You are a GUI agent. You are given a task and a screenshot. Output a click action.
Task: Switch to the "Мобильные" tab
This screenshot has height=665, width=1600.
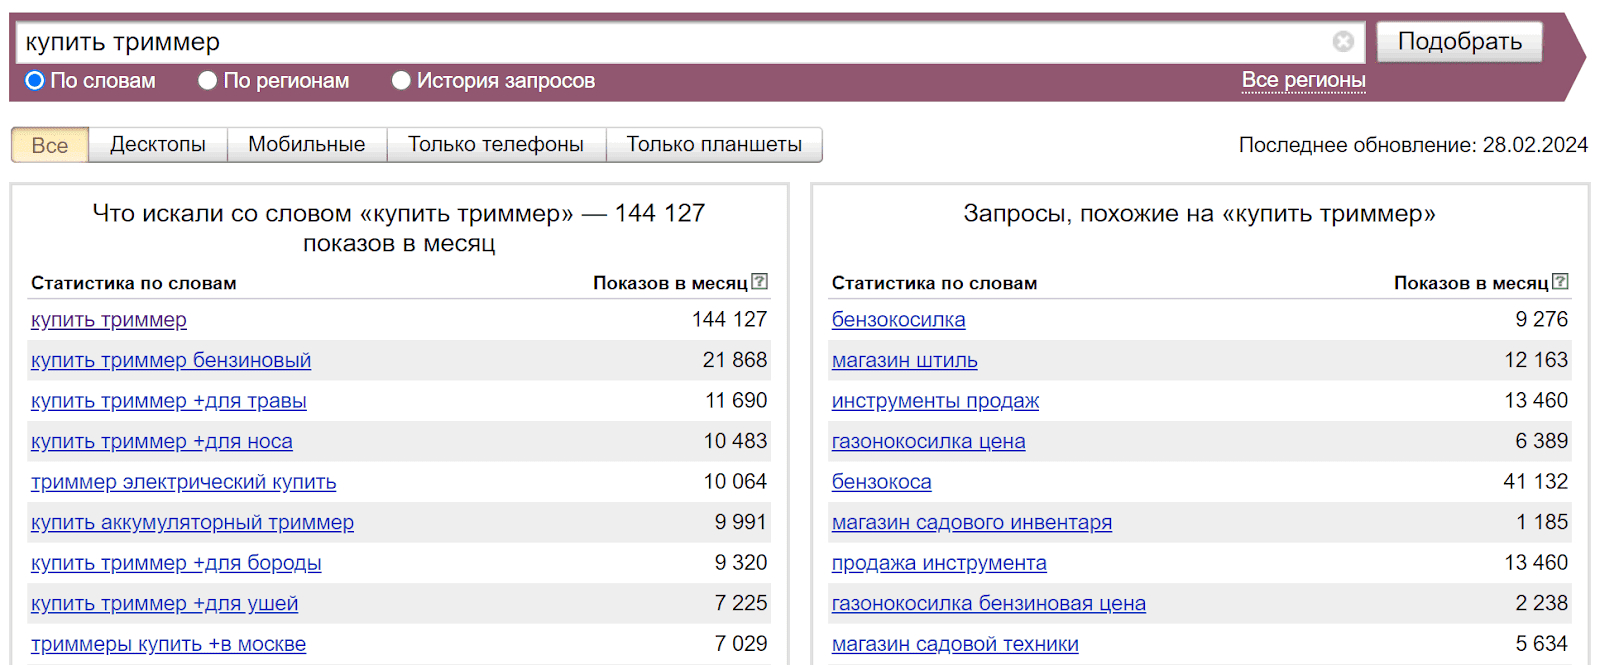[x=306, y=145]
